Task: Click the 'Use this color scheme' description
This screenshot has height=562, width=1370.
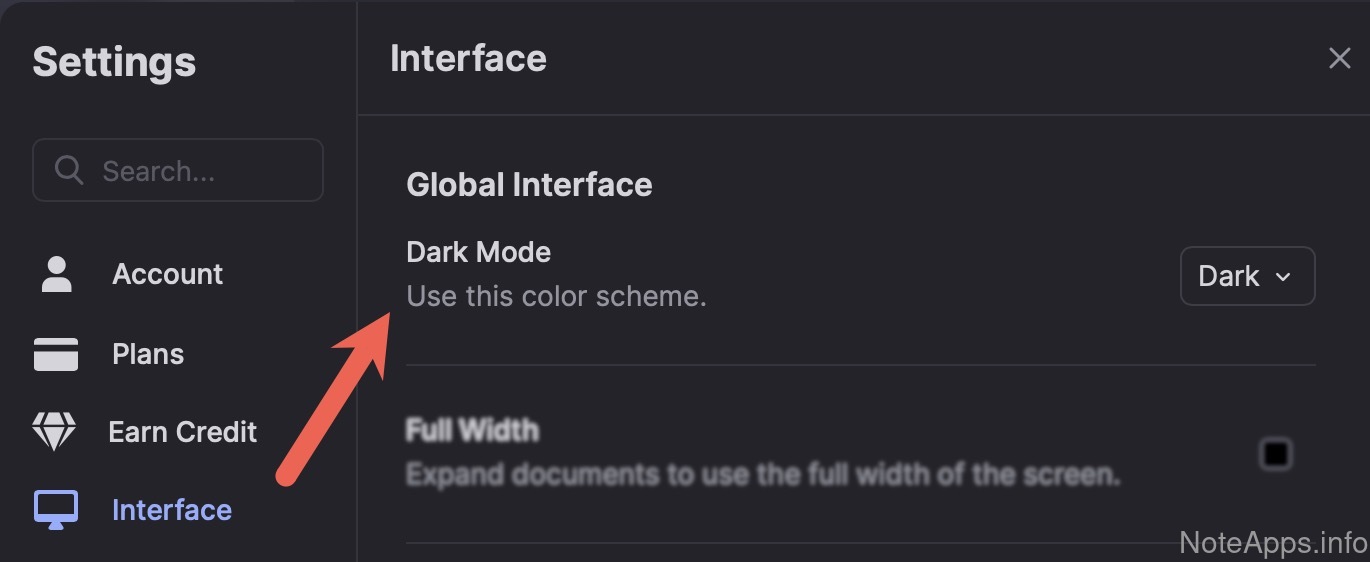Action: (x=556, y=297)
